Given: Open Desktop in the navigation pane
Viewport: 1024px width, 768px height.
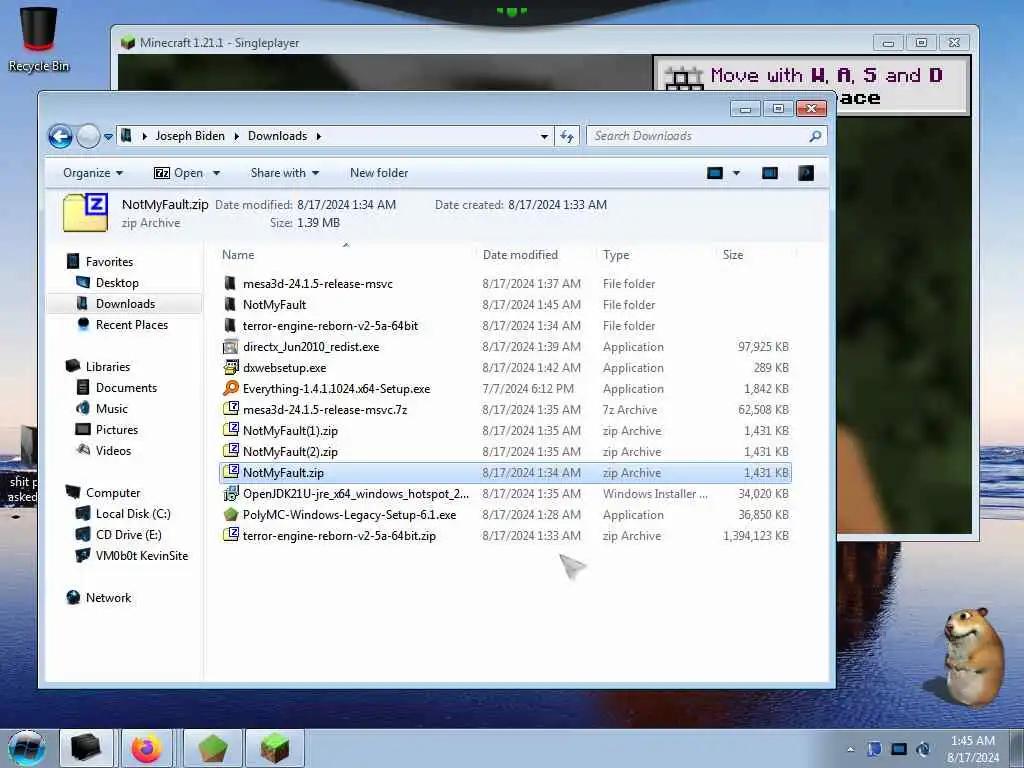Looking at the screenshot, I should click(x=108, y=283).
